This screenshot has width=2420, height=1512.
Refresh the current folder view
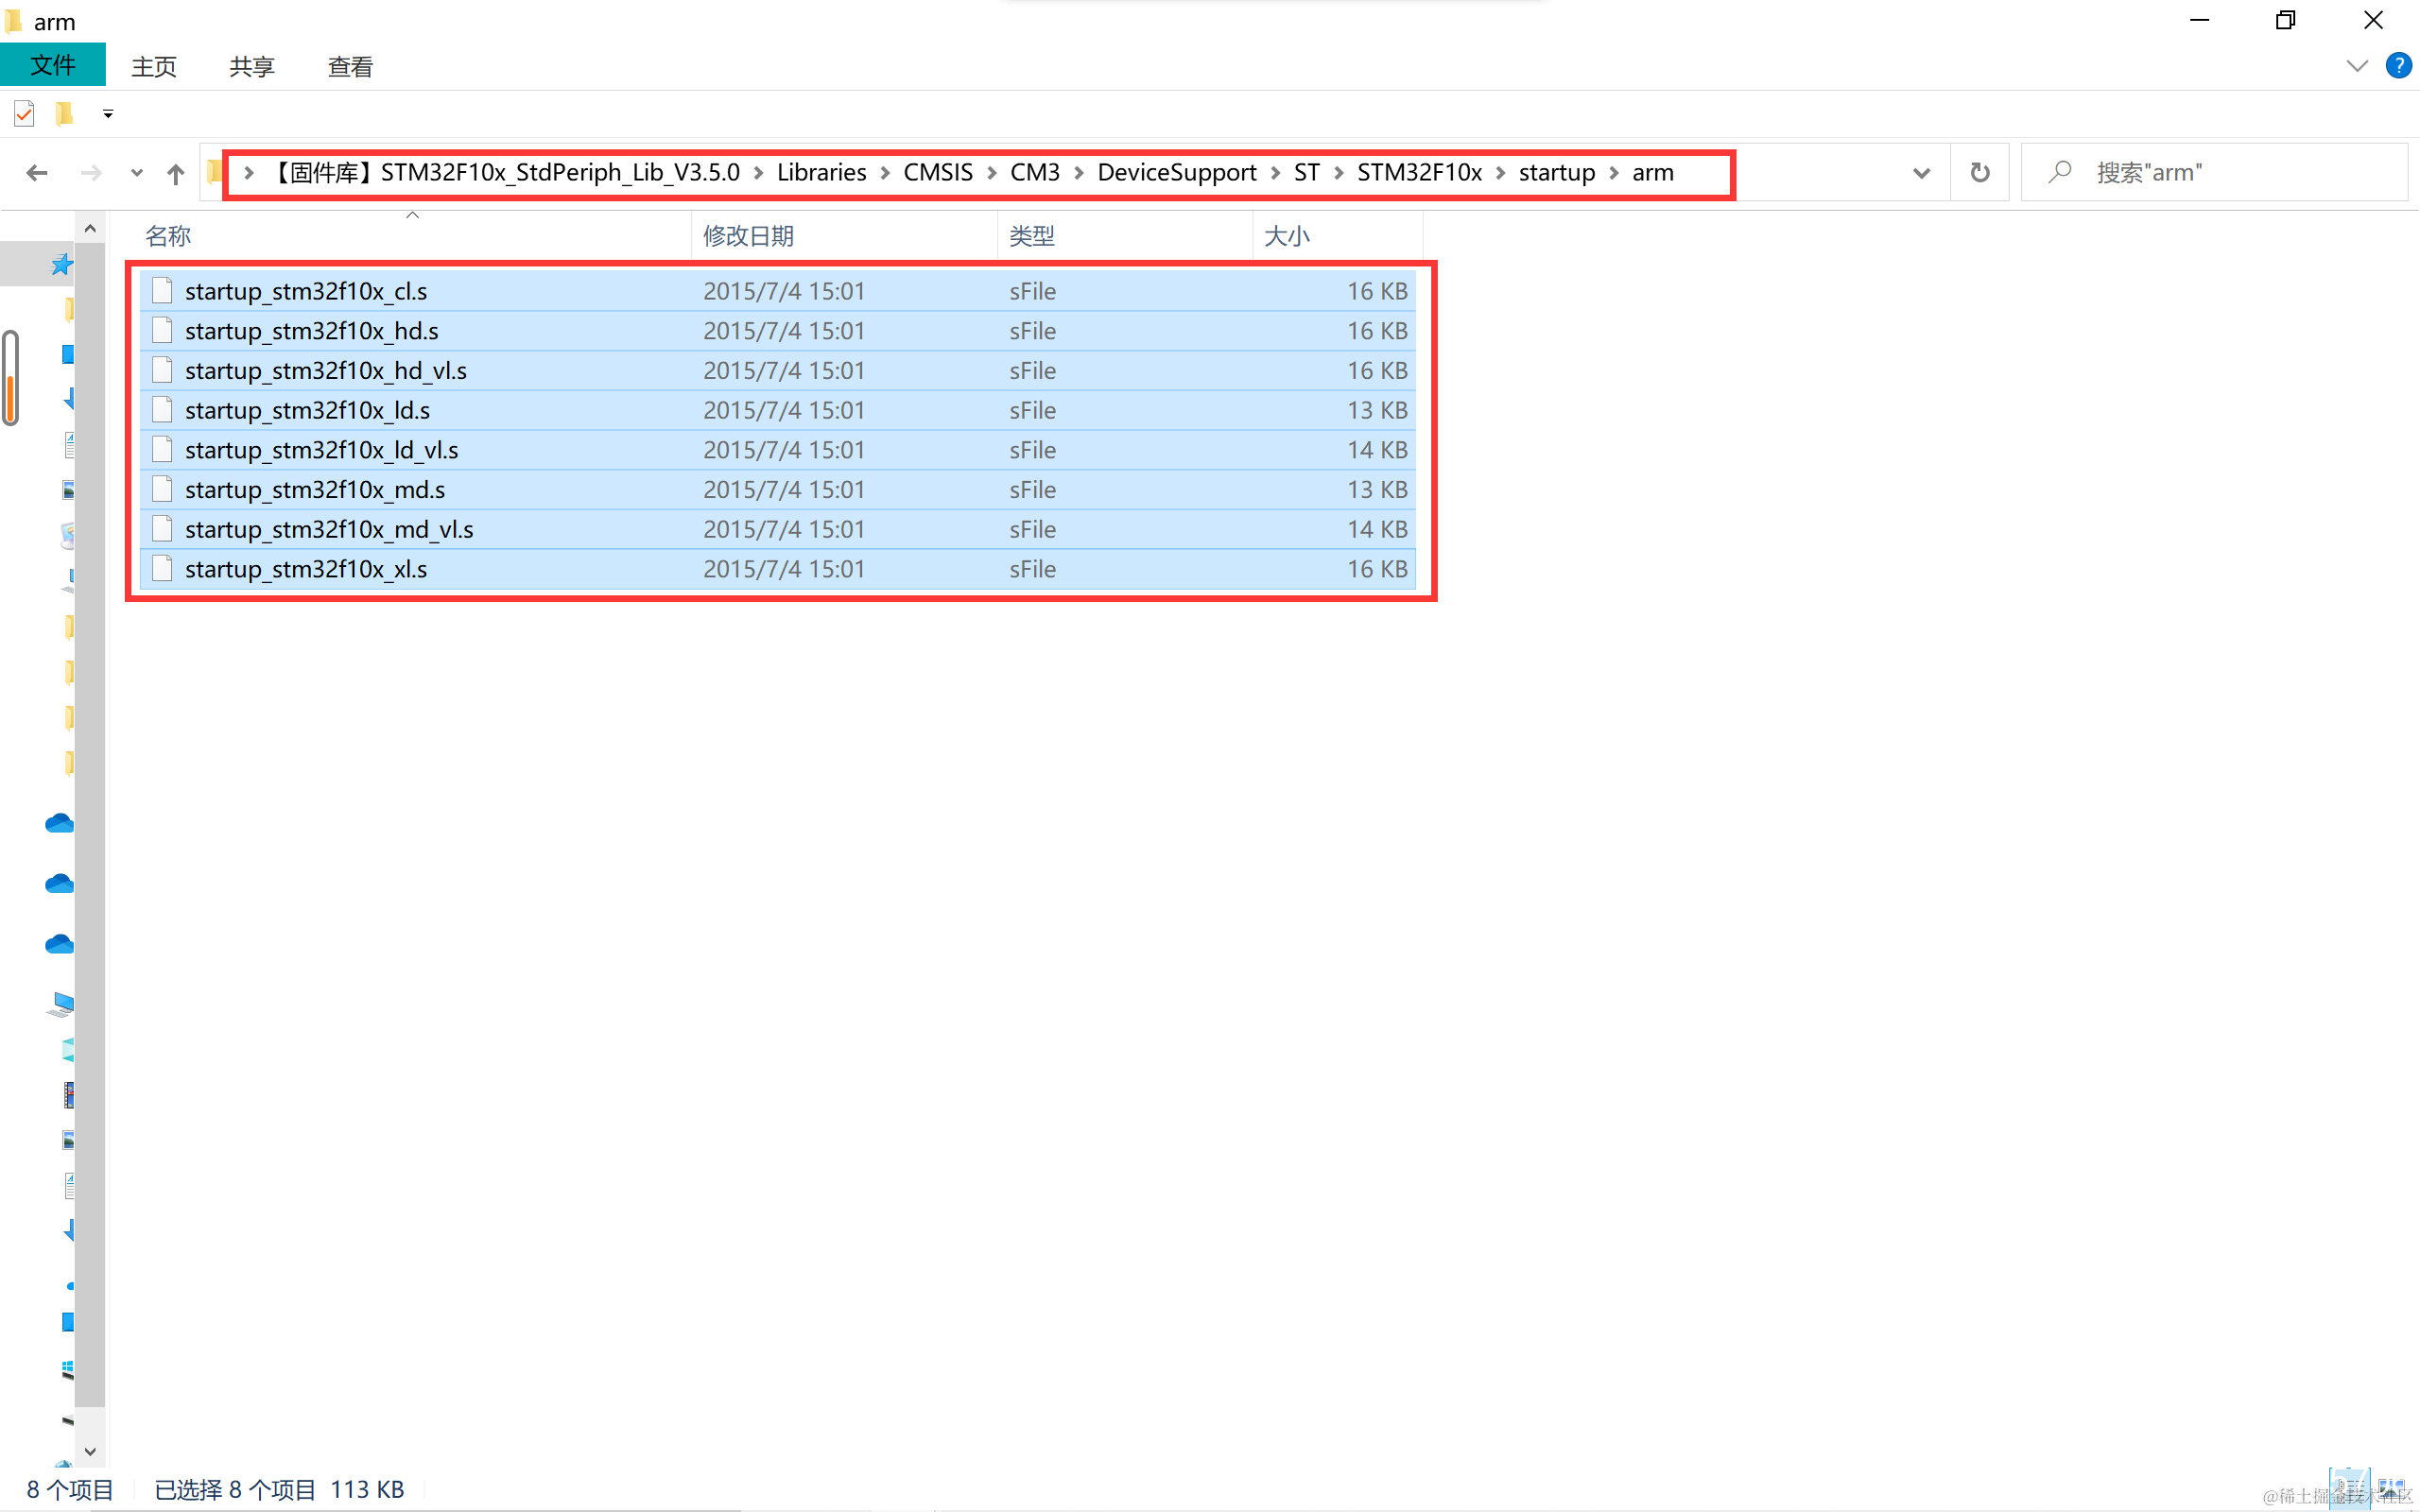[x=1979, y=172]
